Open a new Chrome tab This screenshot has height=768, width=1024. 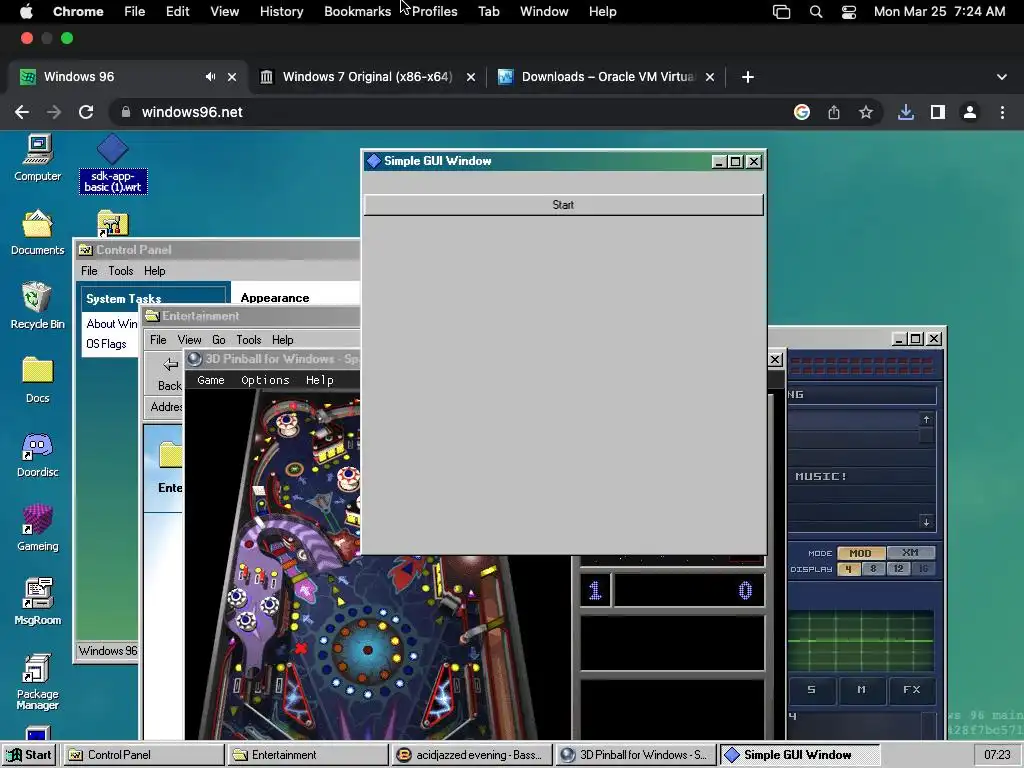coord(748,77)
